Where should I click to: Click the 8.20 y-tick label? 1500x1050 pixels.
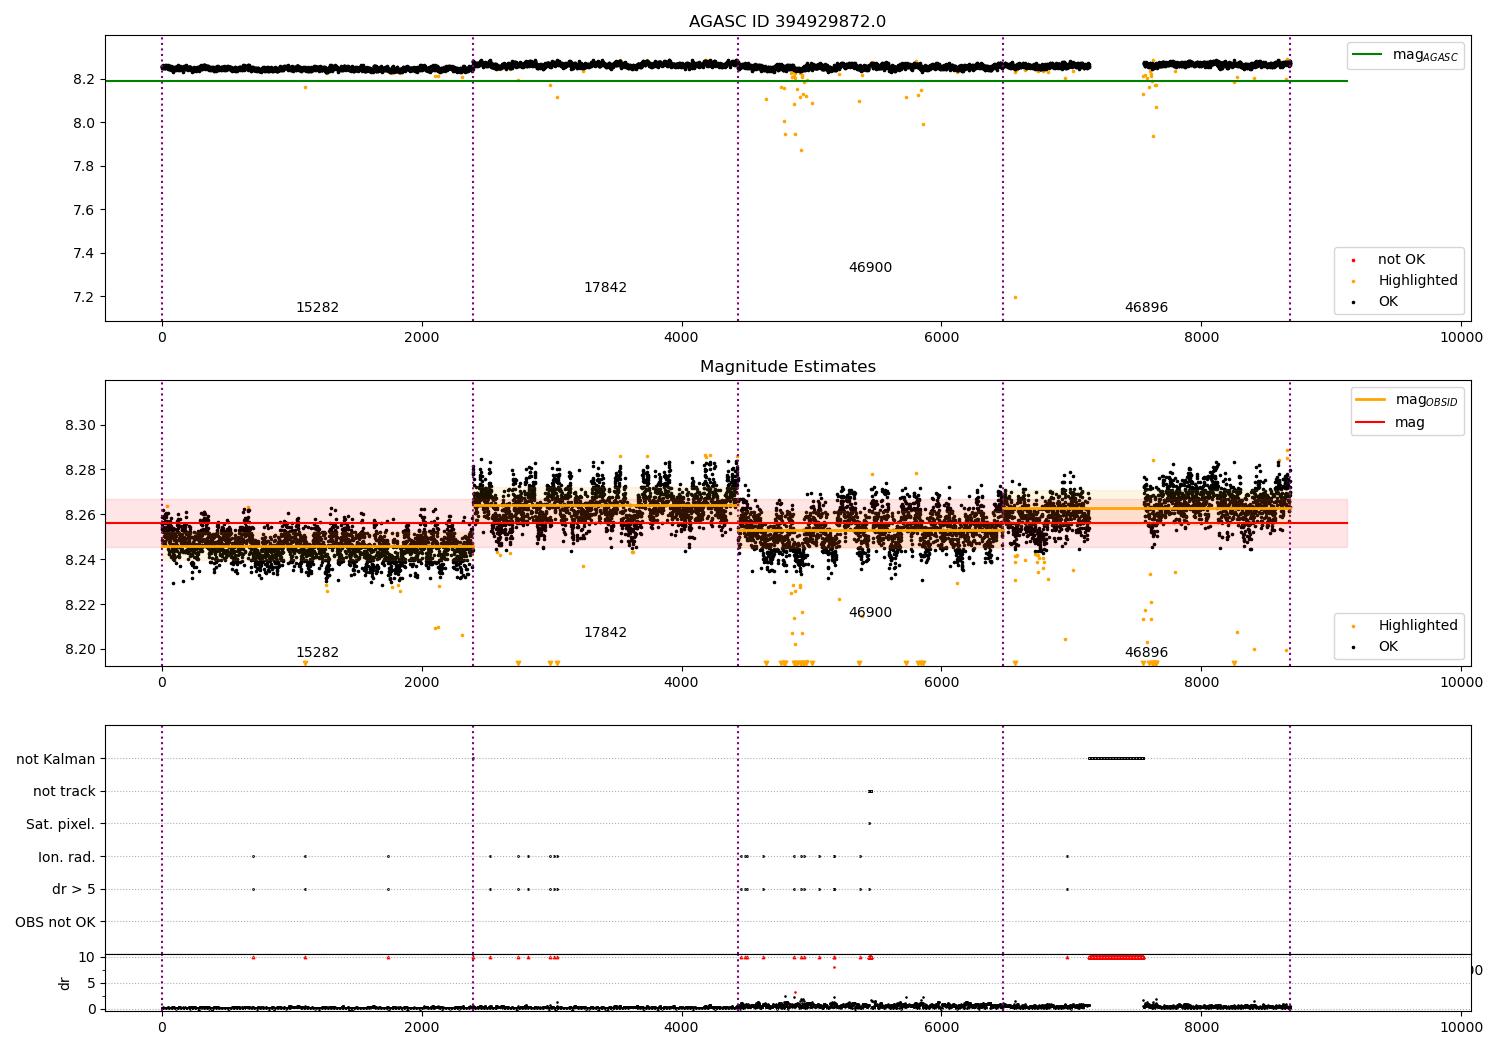click(x=80, y=650)
